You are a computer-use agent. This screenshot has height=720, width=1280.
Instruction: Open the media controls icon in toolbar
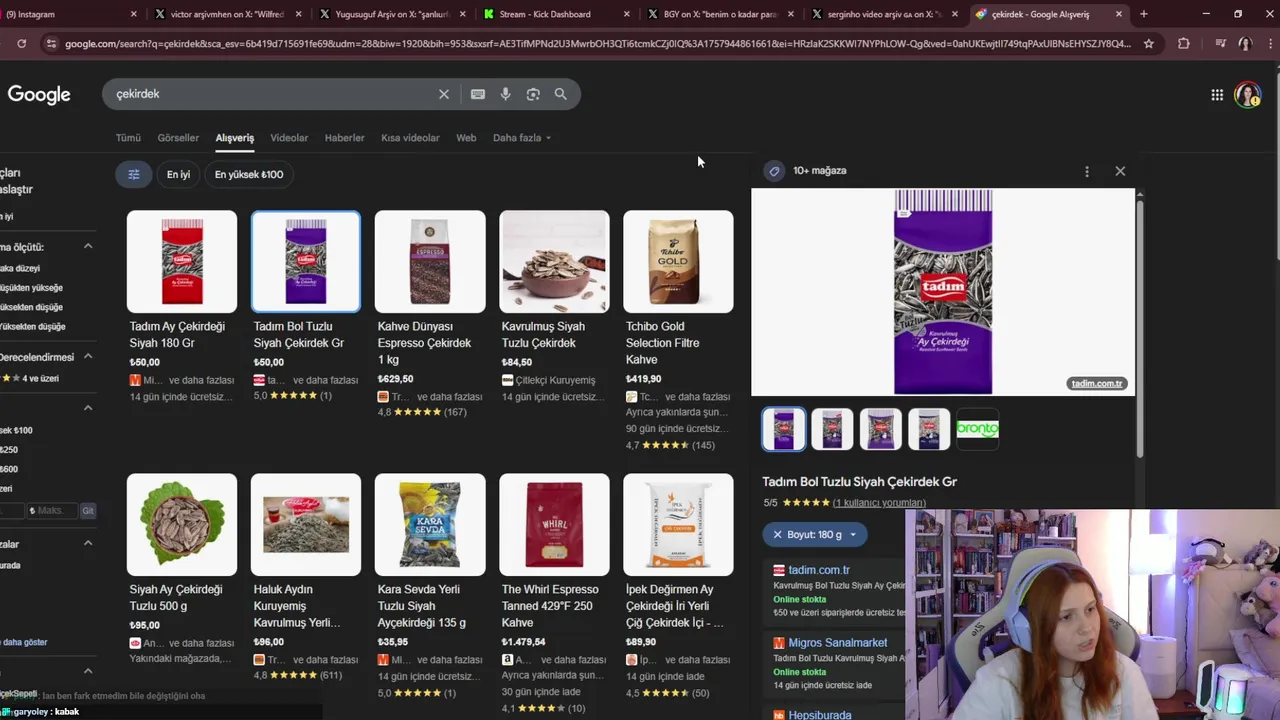click(x=1220, y=43)
